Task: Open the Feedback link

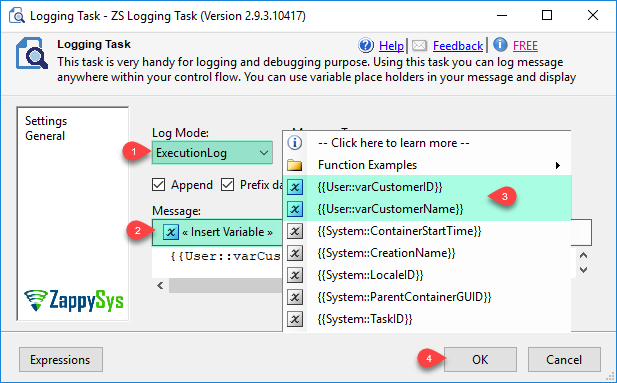Action: pyautogui.click(x=458, y=46)
